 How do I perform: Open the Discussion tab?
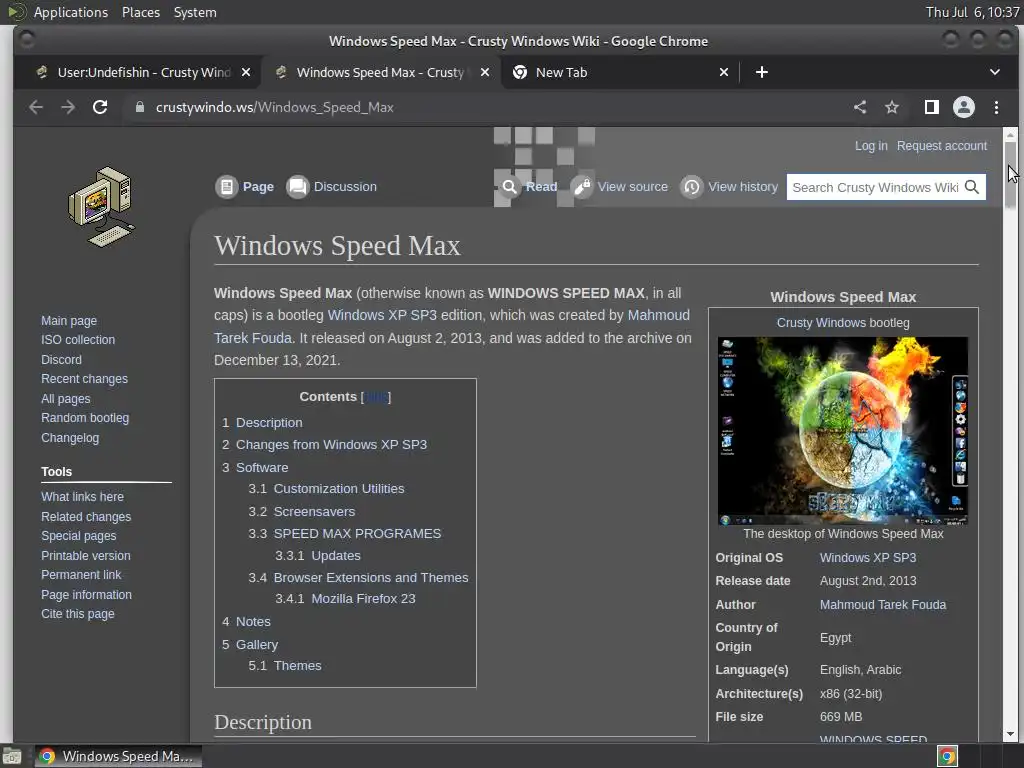pos(345,187)
